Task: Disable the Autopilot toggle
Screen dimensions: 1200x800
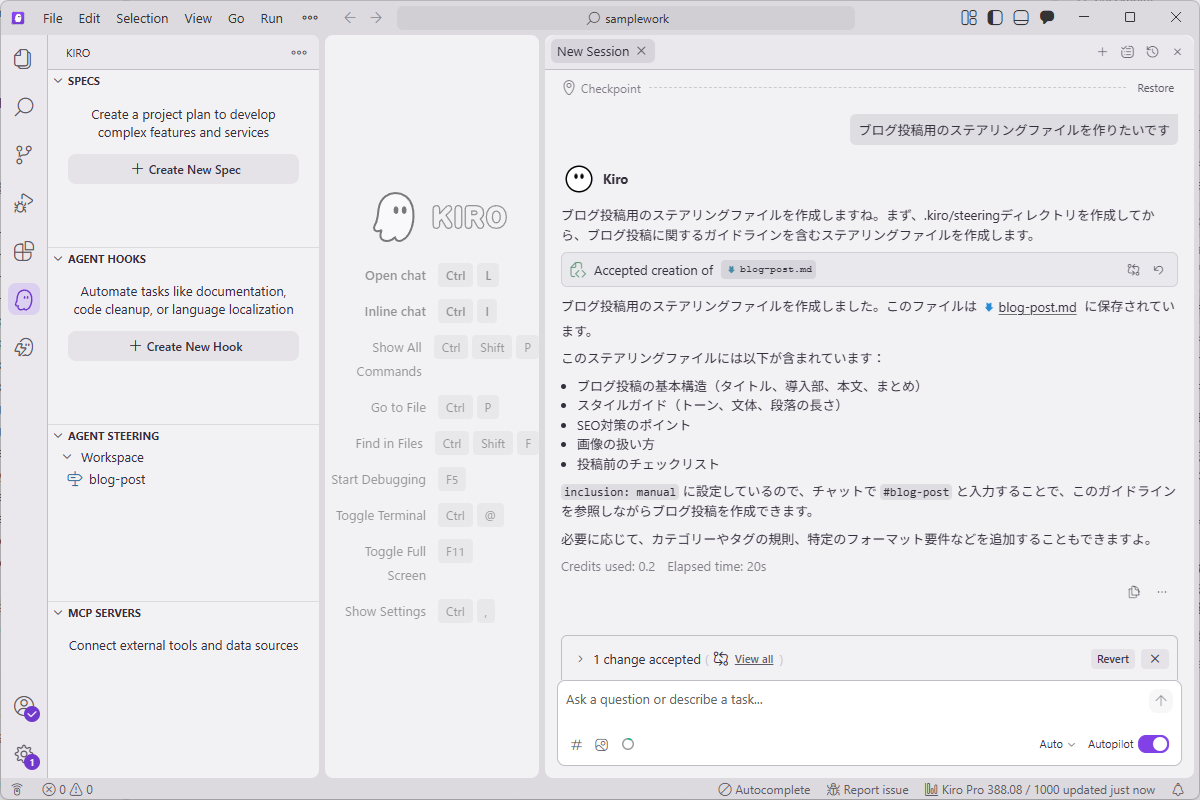Action: click(x=1153, y=744)
